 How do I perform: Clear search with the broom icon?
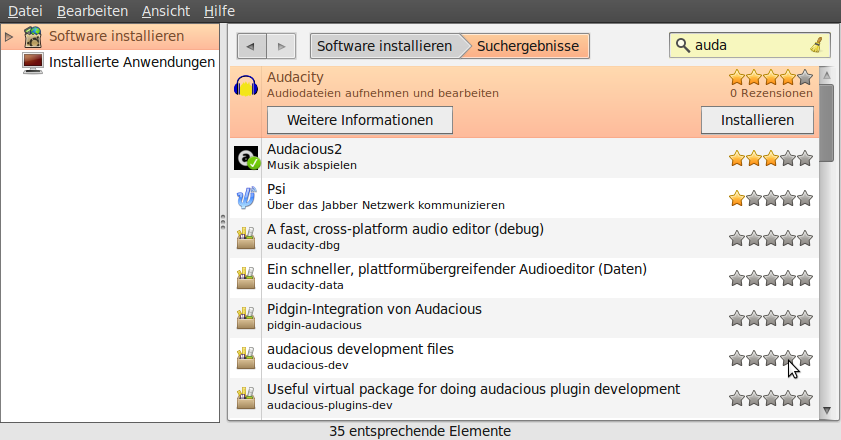click(x=817, y=46)
